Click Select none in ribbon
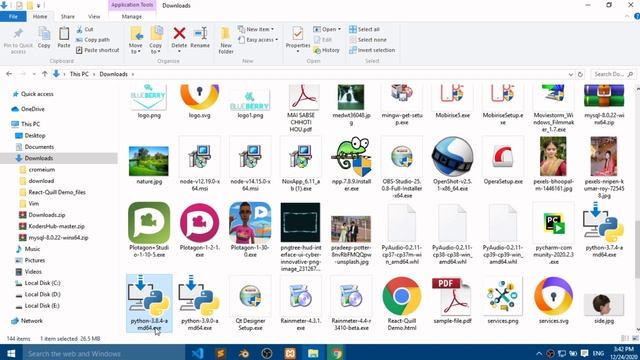The image size is (640, 360). point(368,40)
